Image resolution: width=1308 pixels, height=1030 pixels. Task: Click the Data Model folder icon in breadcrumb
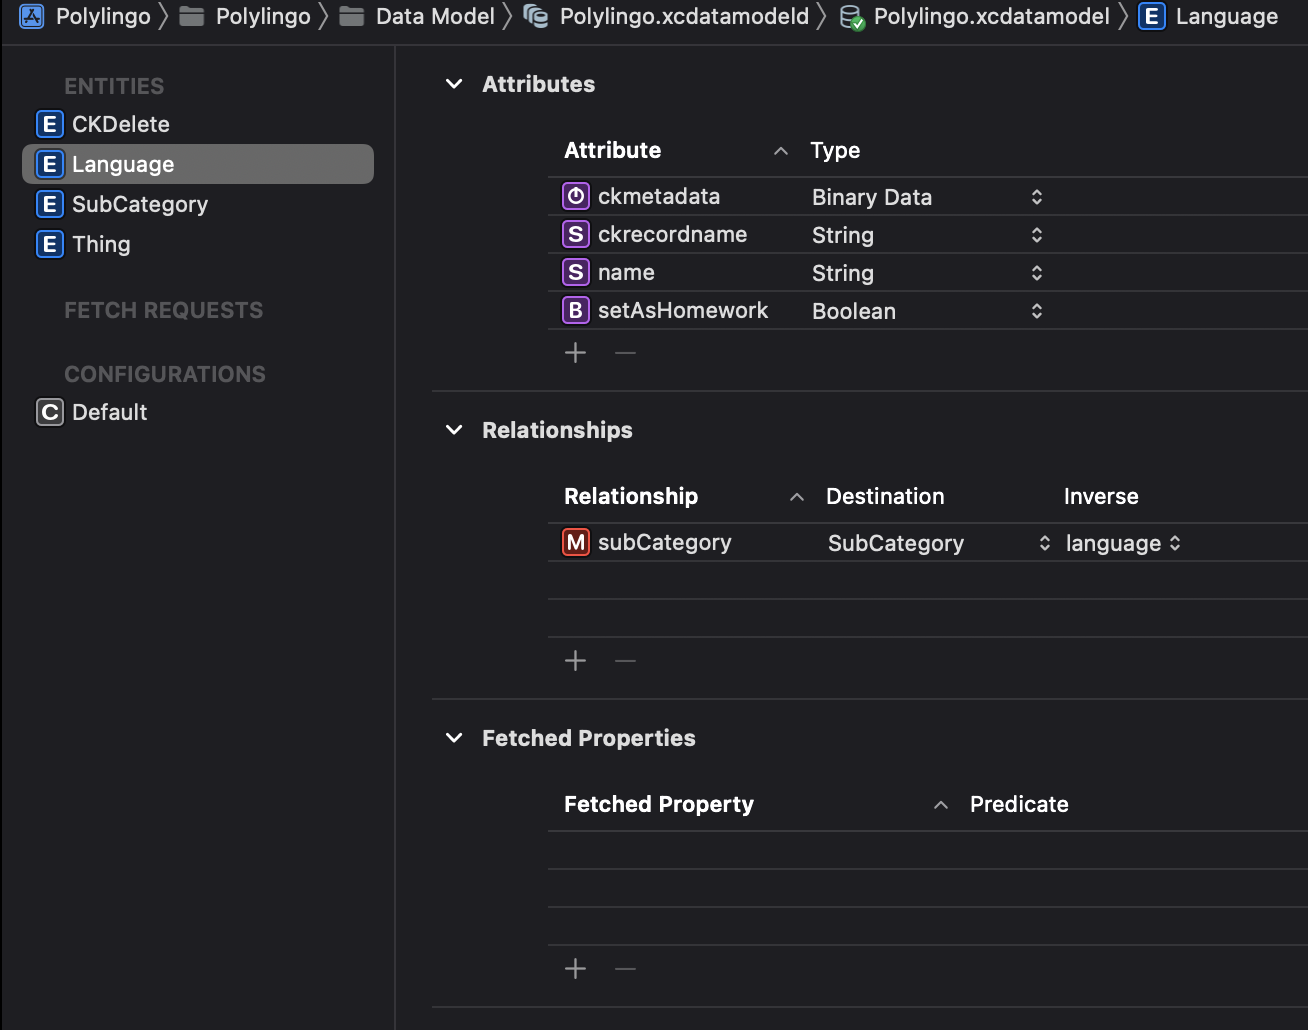click(351, 16)
